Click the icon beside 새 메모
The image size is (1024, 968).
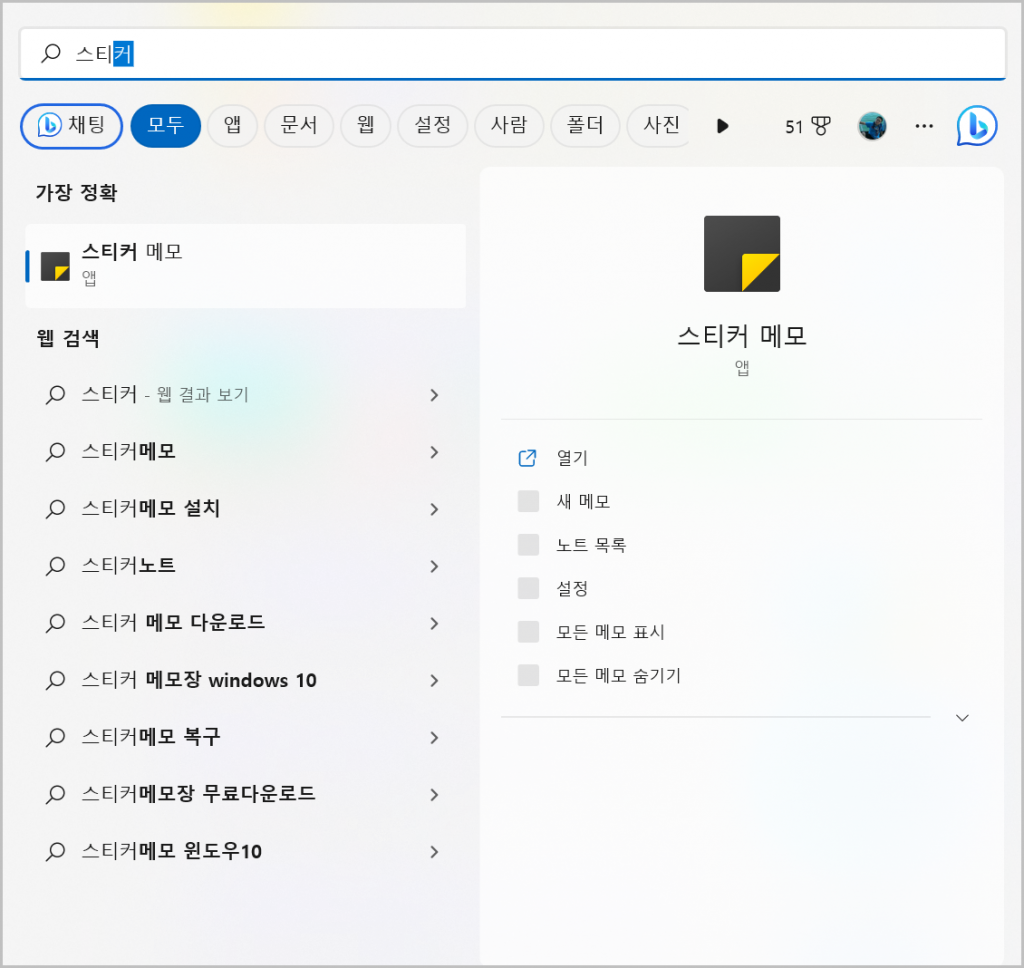pyautogui.click(x=528, y=501)
